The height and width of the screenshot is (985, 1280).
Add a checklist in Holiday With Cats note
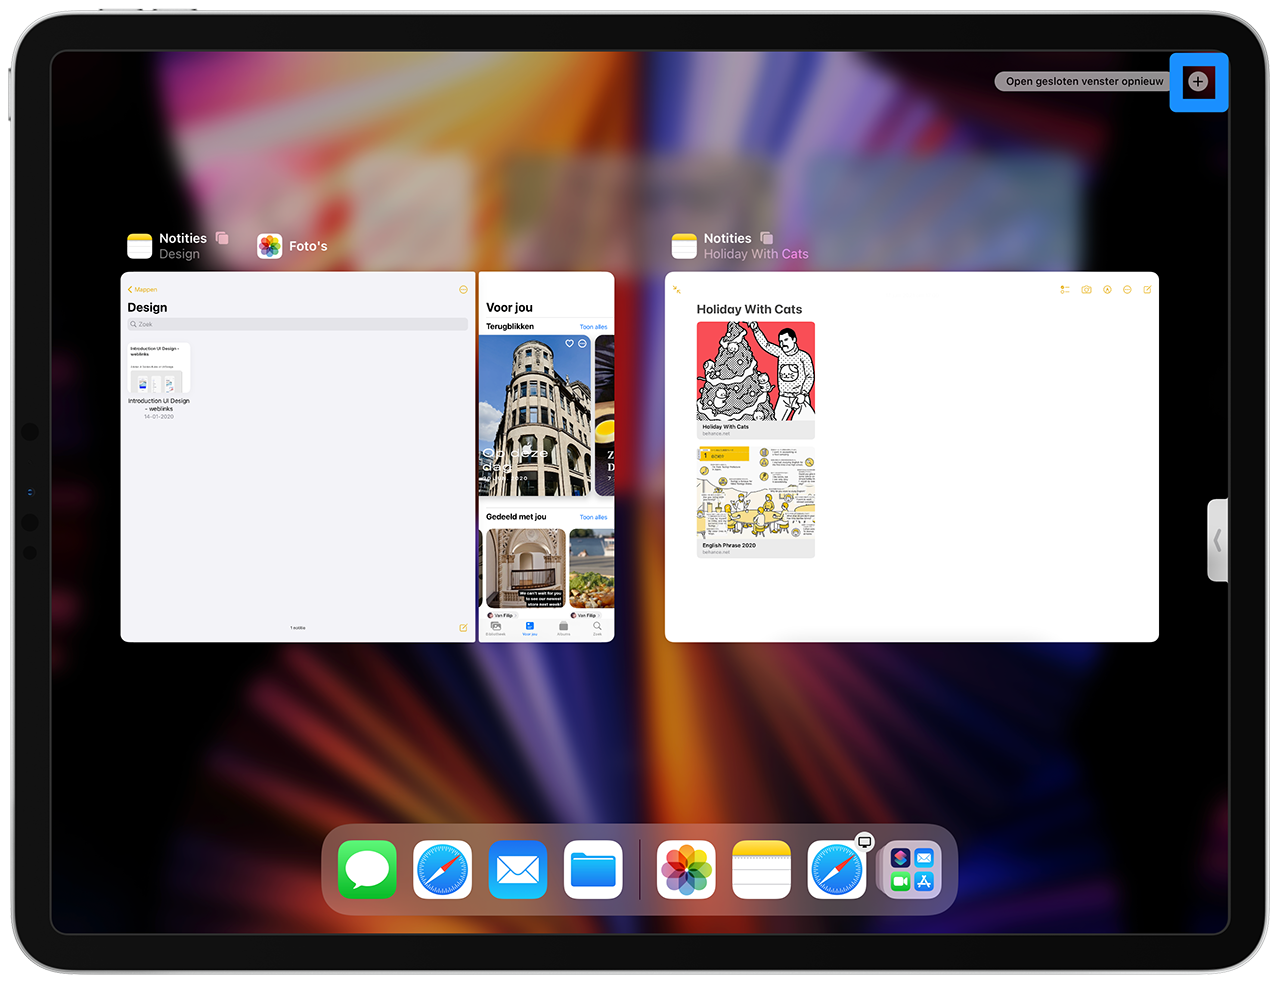pos(1065,290)
